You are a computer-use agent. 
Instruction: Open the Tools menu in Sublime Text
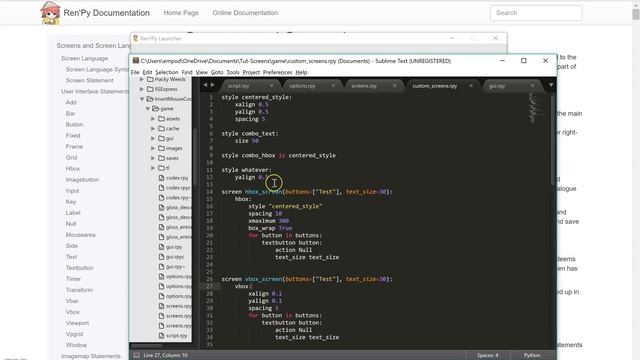pos(233,72)
